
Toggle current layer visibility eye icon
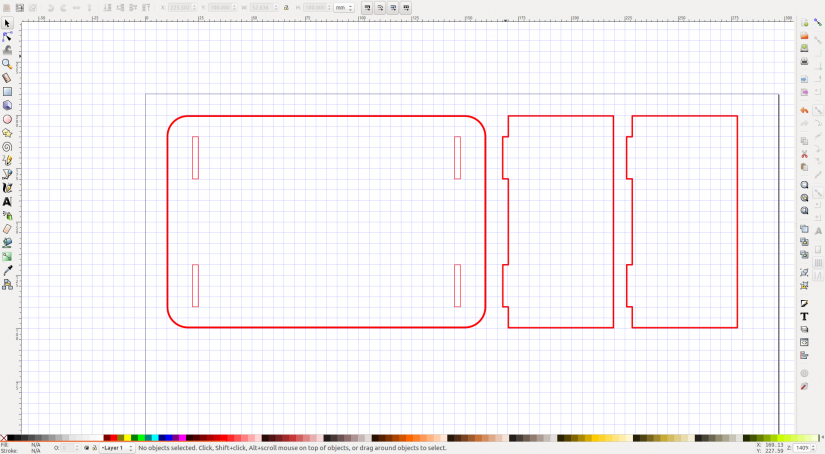pos(86,448)
